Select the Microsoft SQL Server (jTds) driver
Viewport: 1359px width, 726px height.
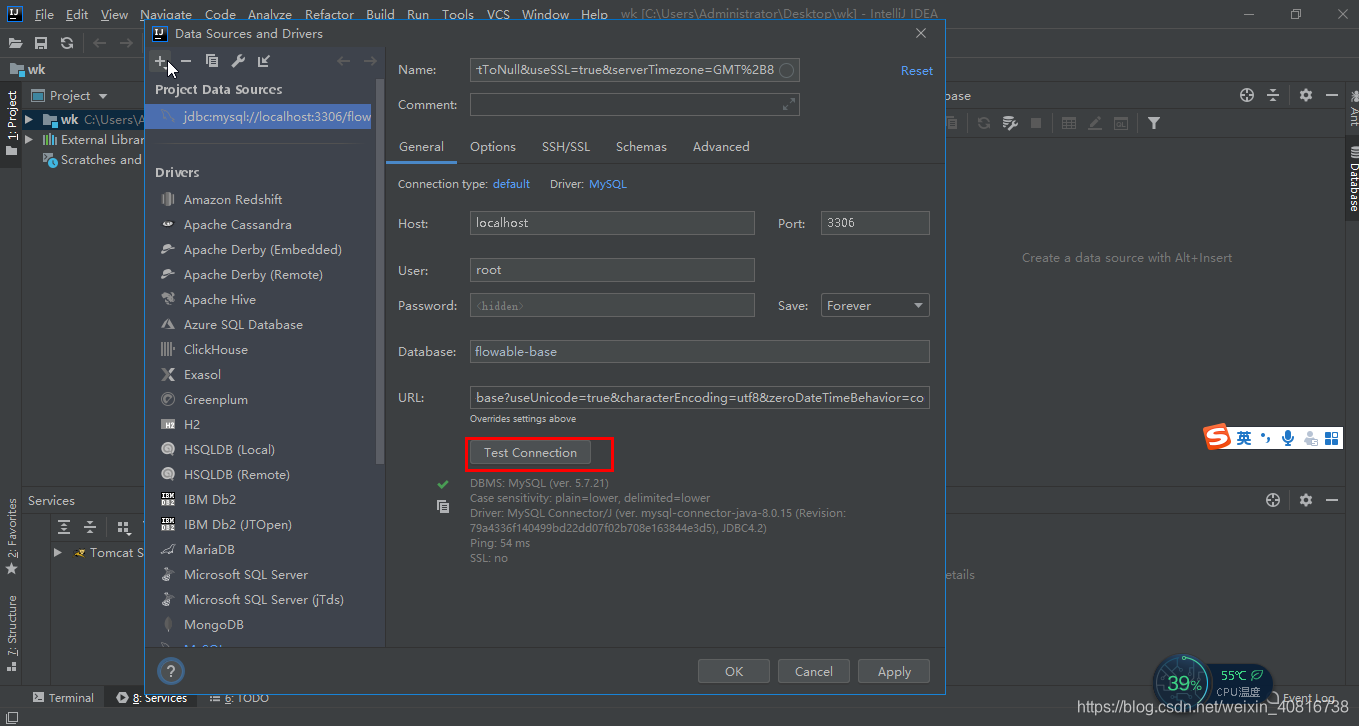[265, 599]
